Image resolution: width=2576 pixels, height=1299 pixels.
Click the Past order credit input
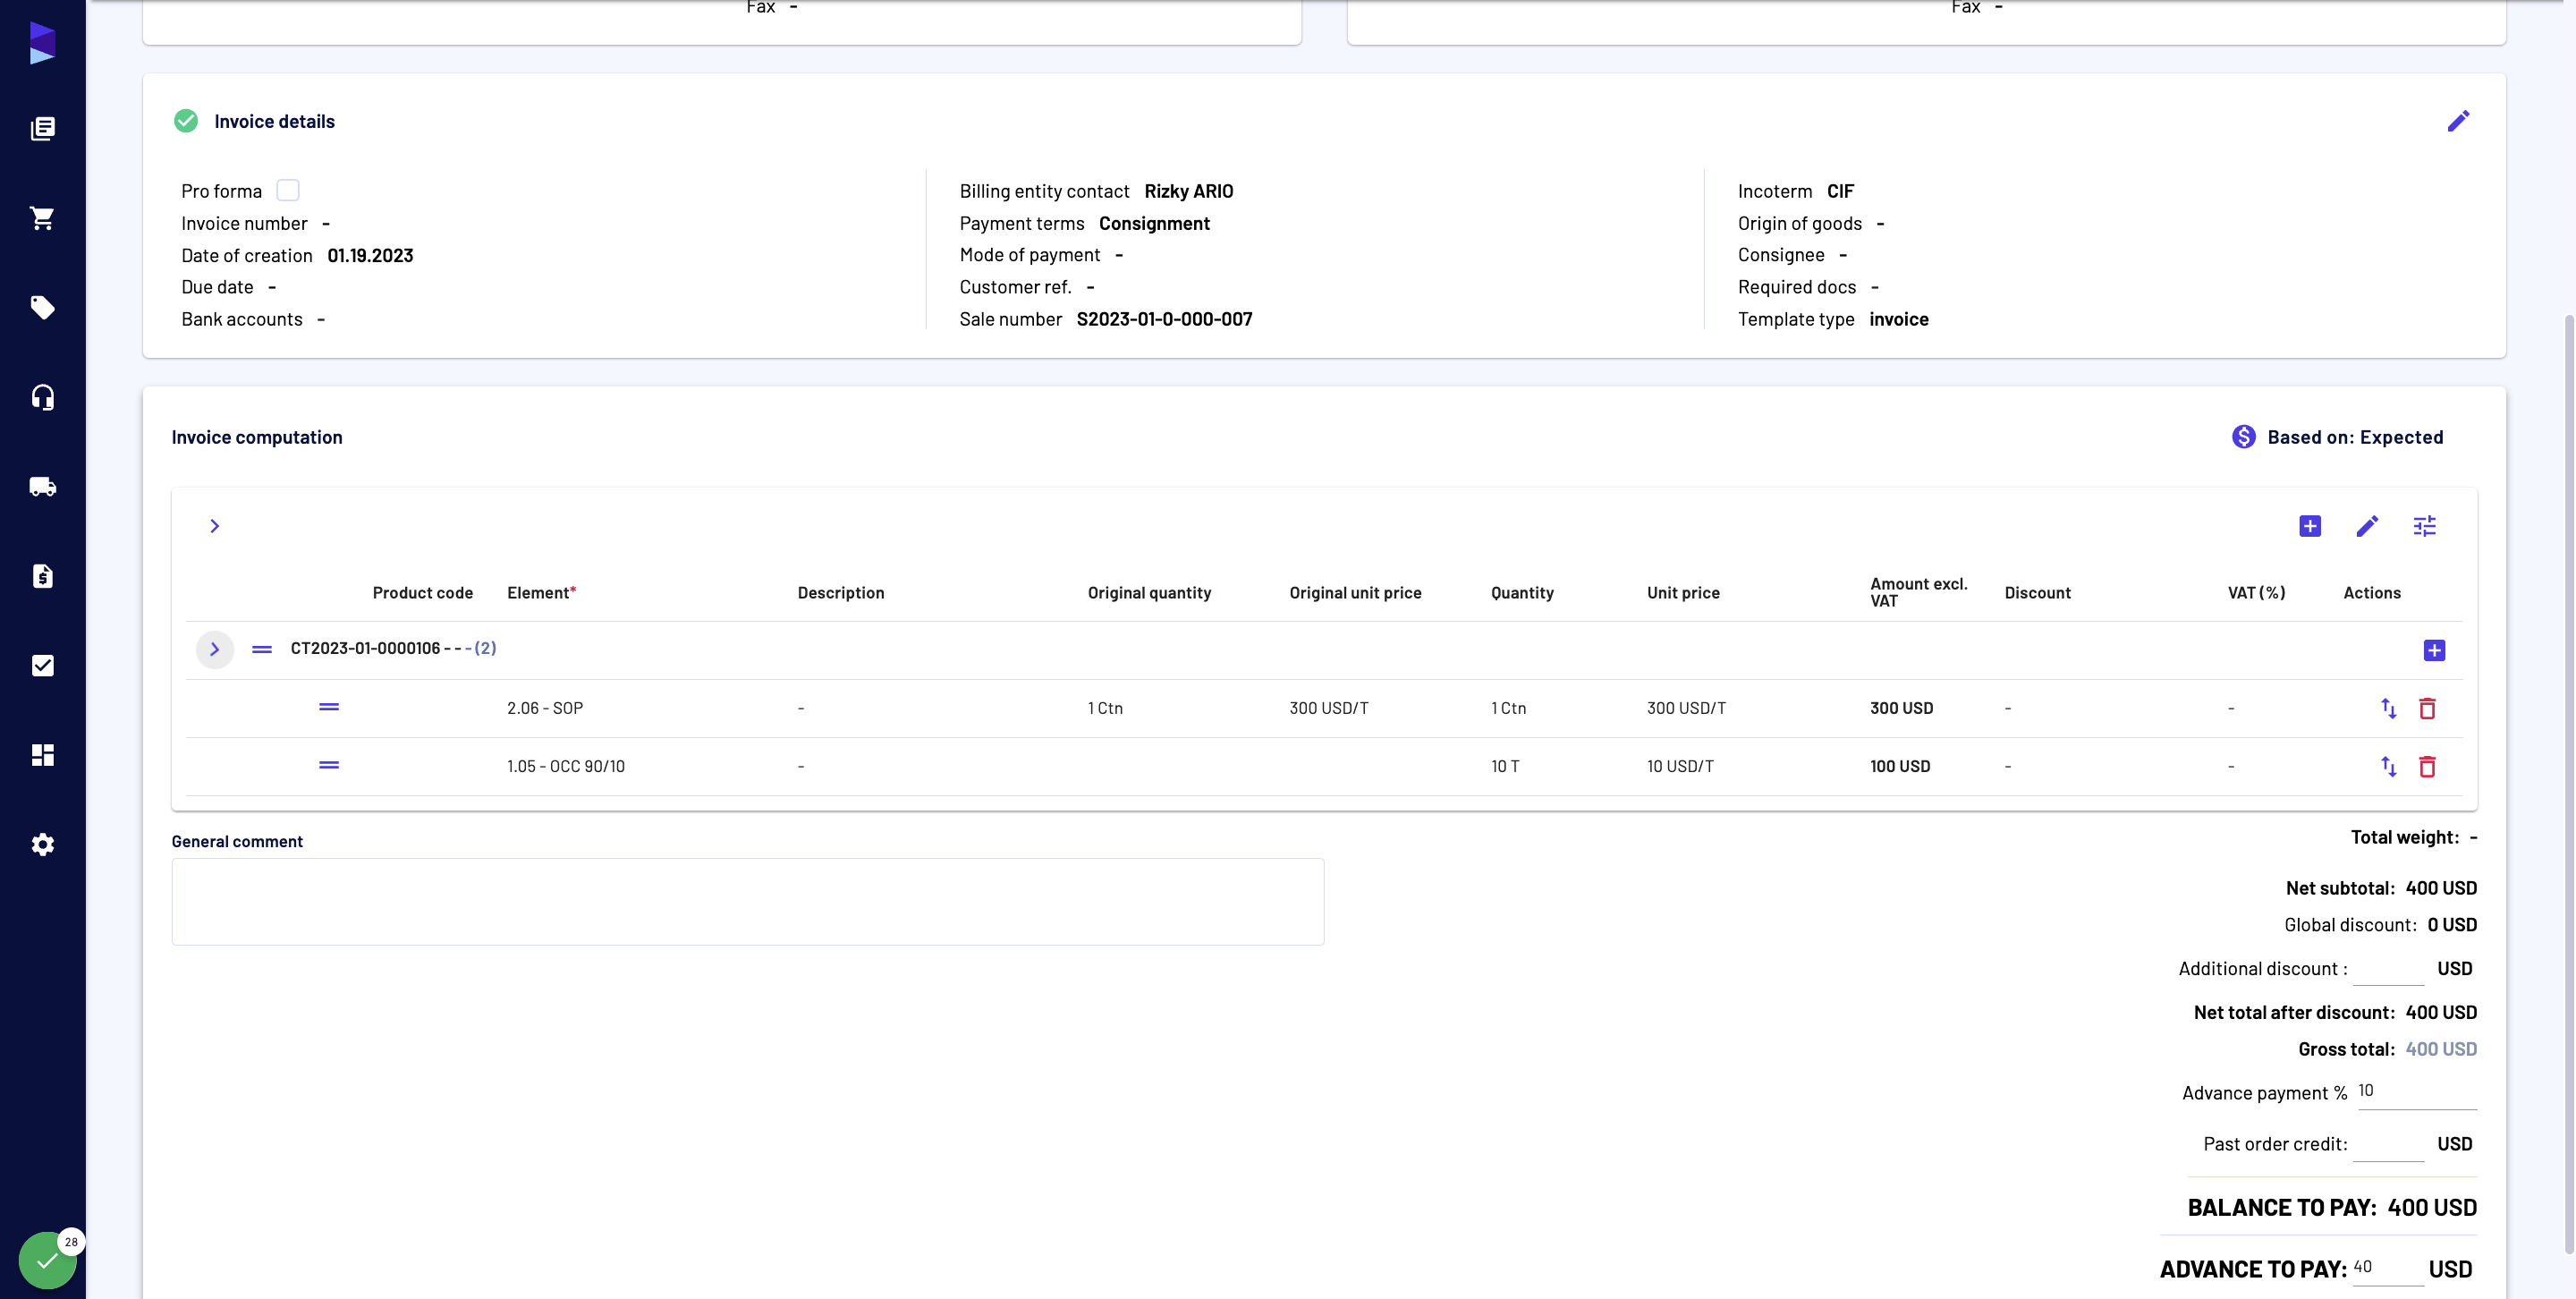click(x=2388, y=1145)
